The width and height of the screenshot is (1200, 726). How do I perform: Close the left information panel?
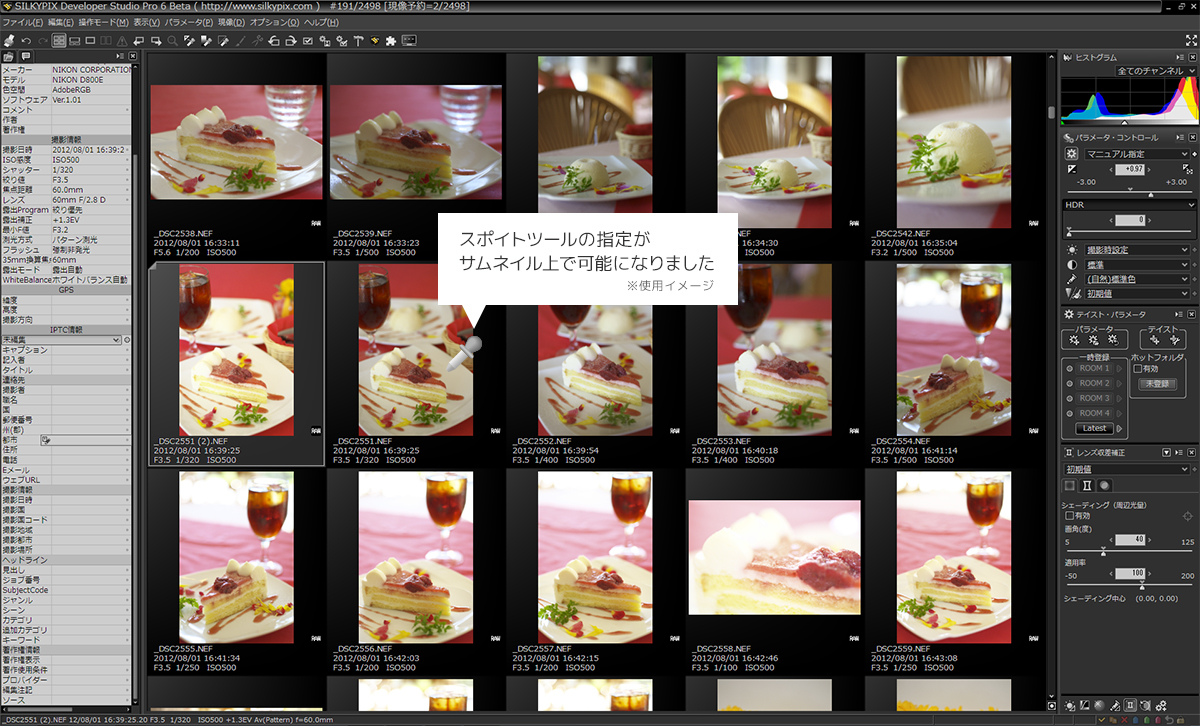(x=133, y=56)
